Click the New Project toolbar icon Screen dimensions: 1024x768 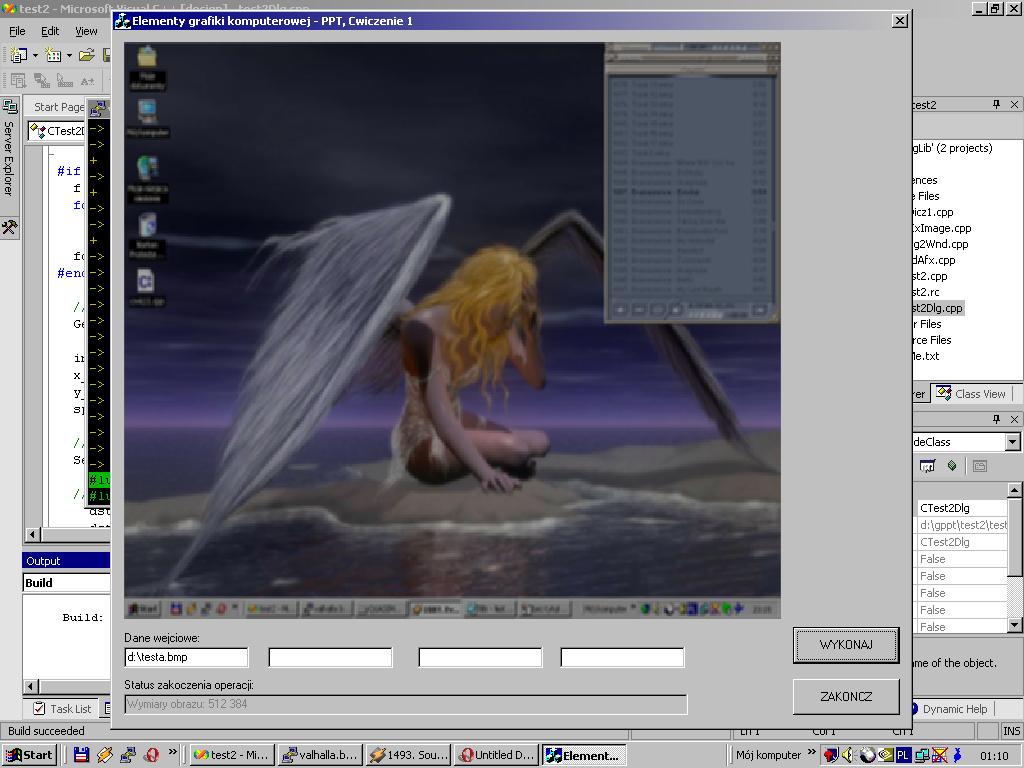click(19, 56)
